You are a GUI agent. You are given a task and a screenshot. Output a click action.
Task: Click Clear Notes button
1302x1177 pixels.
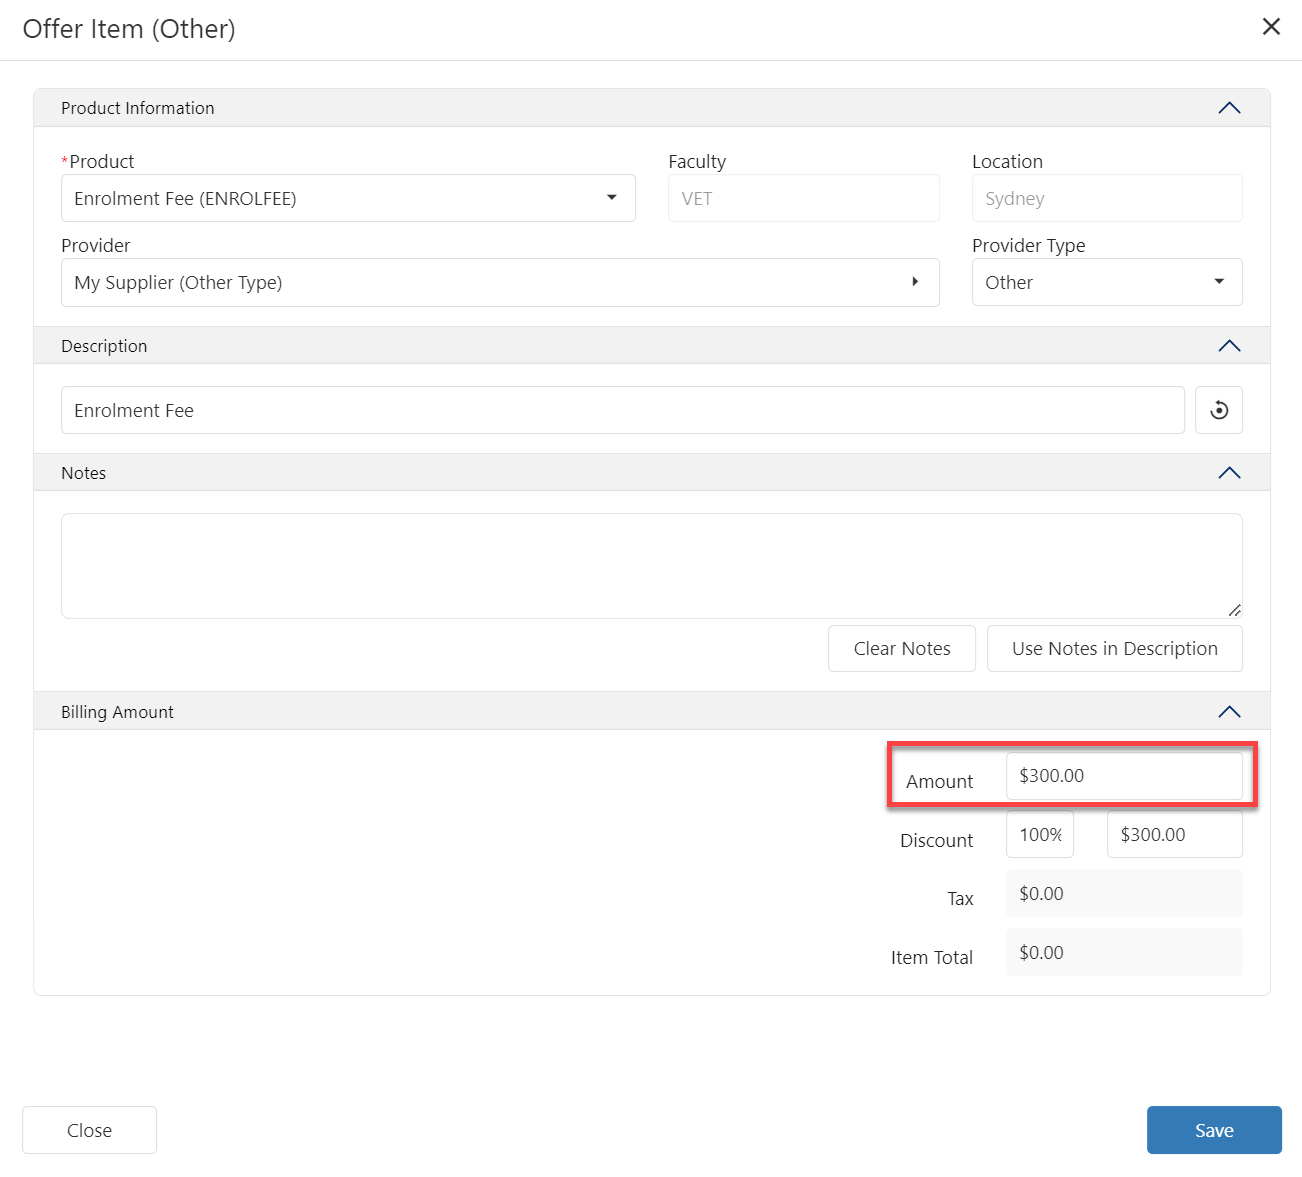point(901,649)
